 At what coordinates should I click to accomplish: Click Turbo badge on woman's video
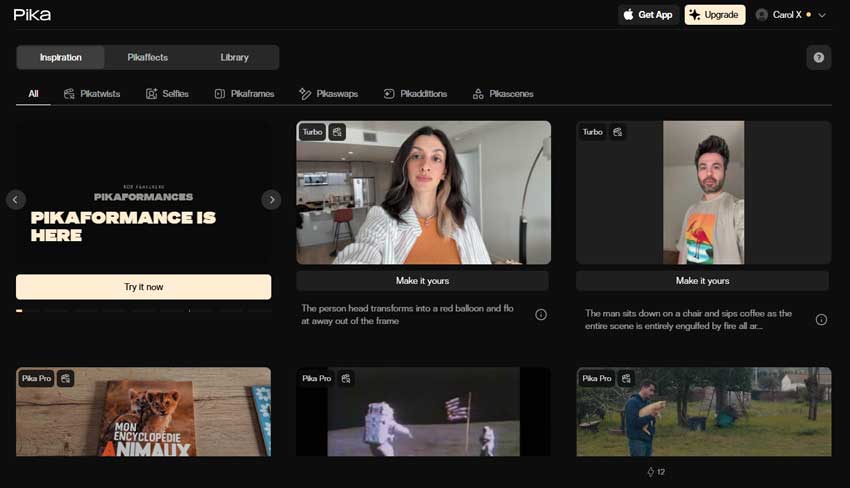312,132
